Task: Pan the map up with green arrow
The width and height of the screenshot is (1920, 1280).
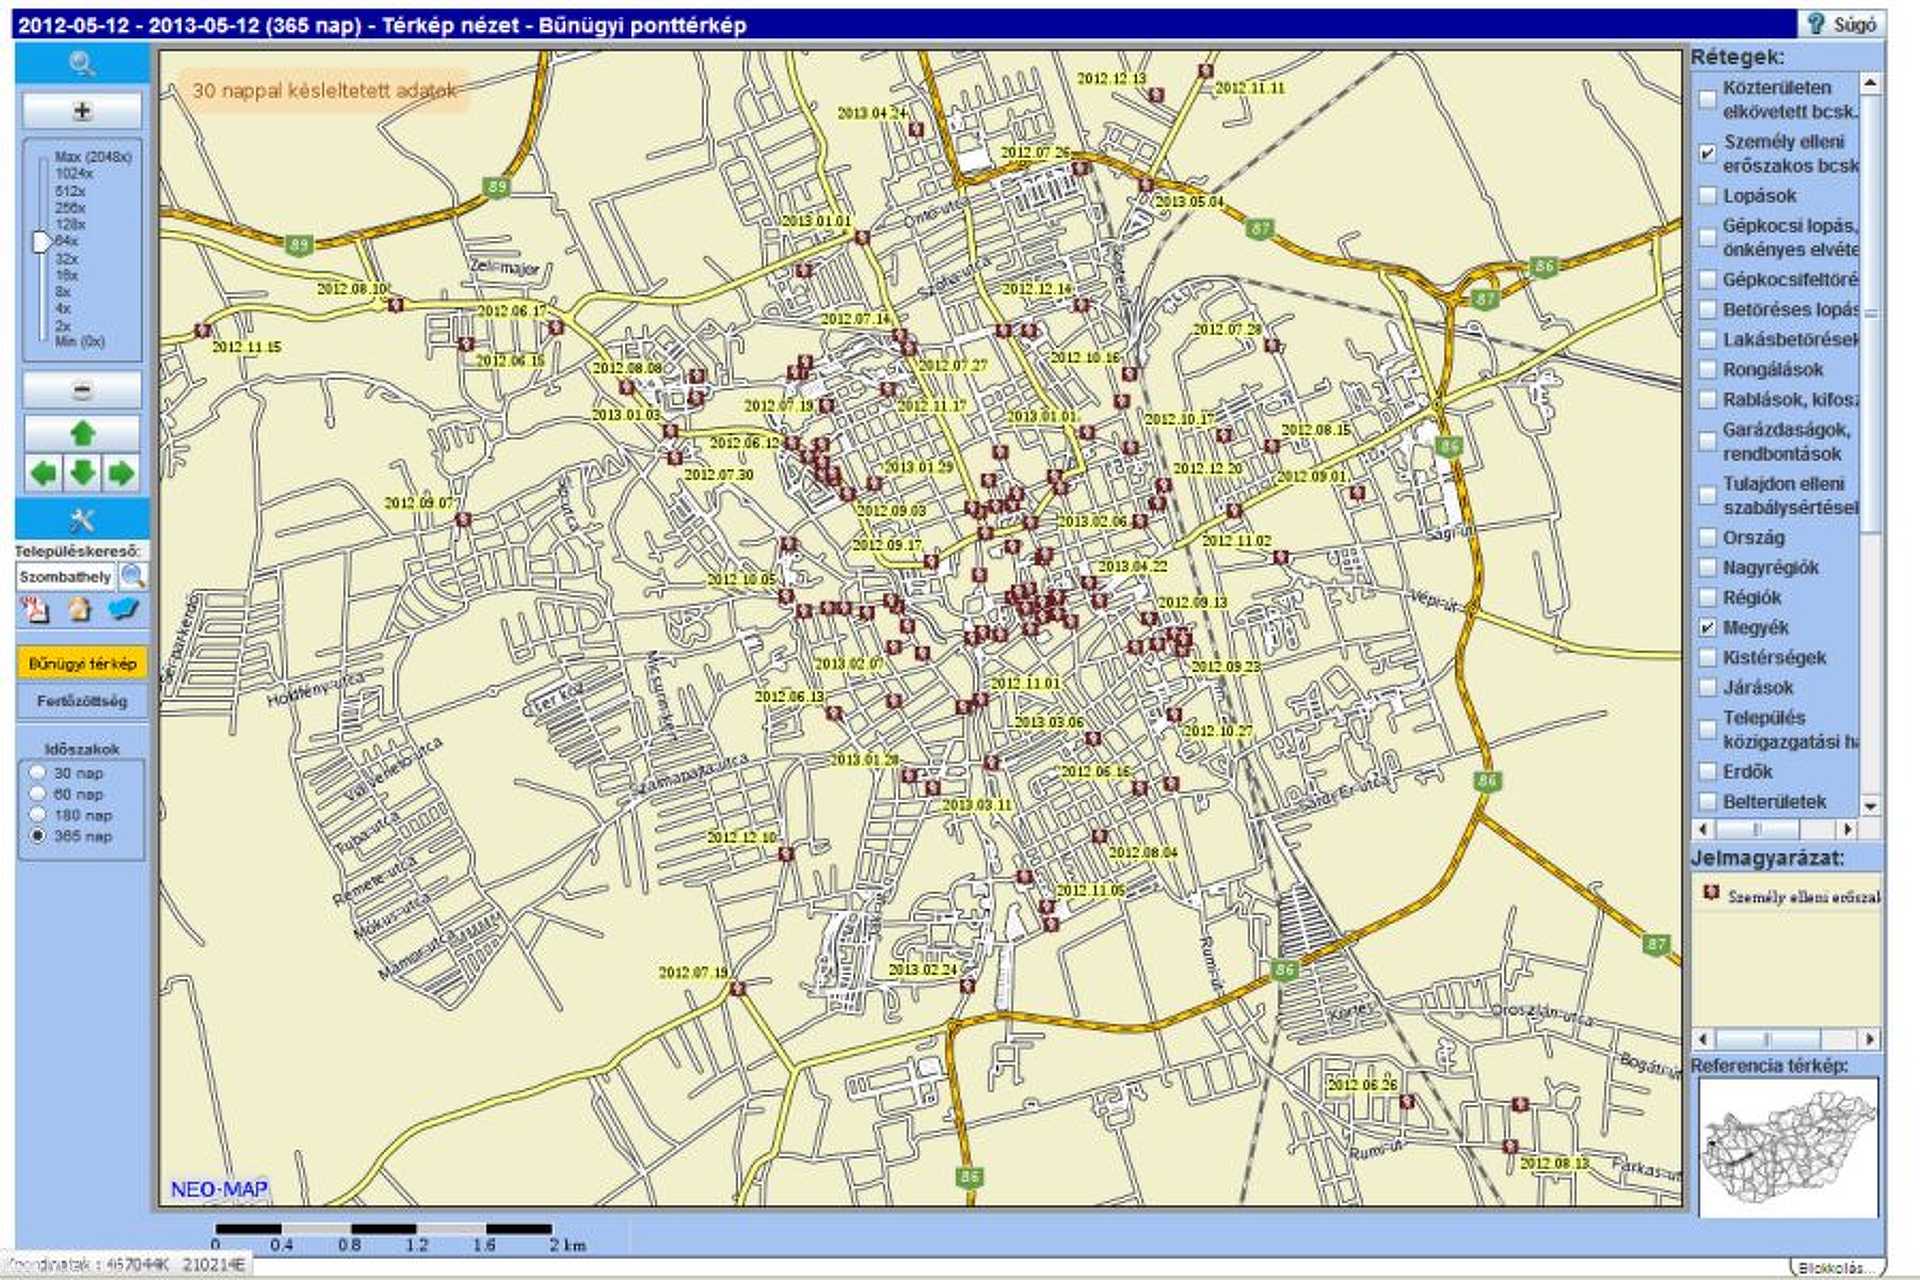Action: (x=82, y=434)
